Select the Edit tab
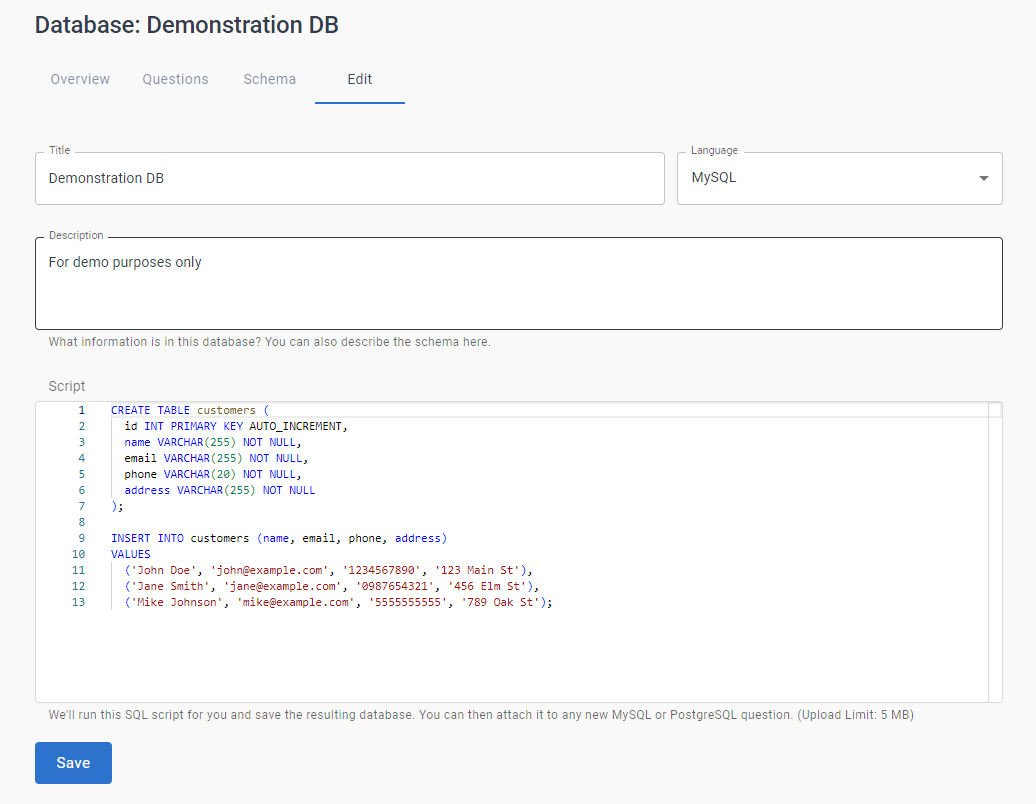The image size is (1036, 804). [359, 79]
